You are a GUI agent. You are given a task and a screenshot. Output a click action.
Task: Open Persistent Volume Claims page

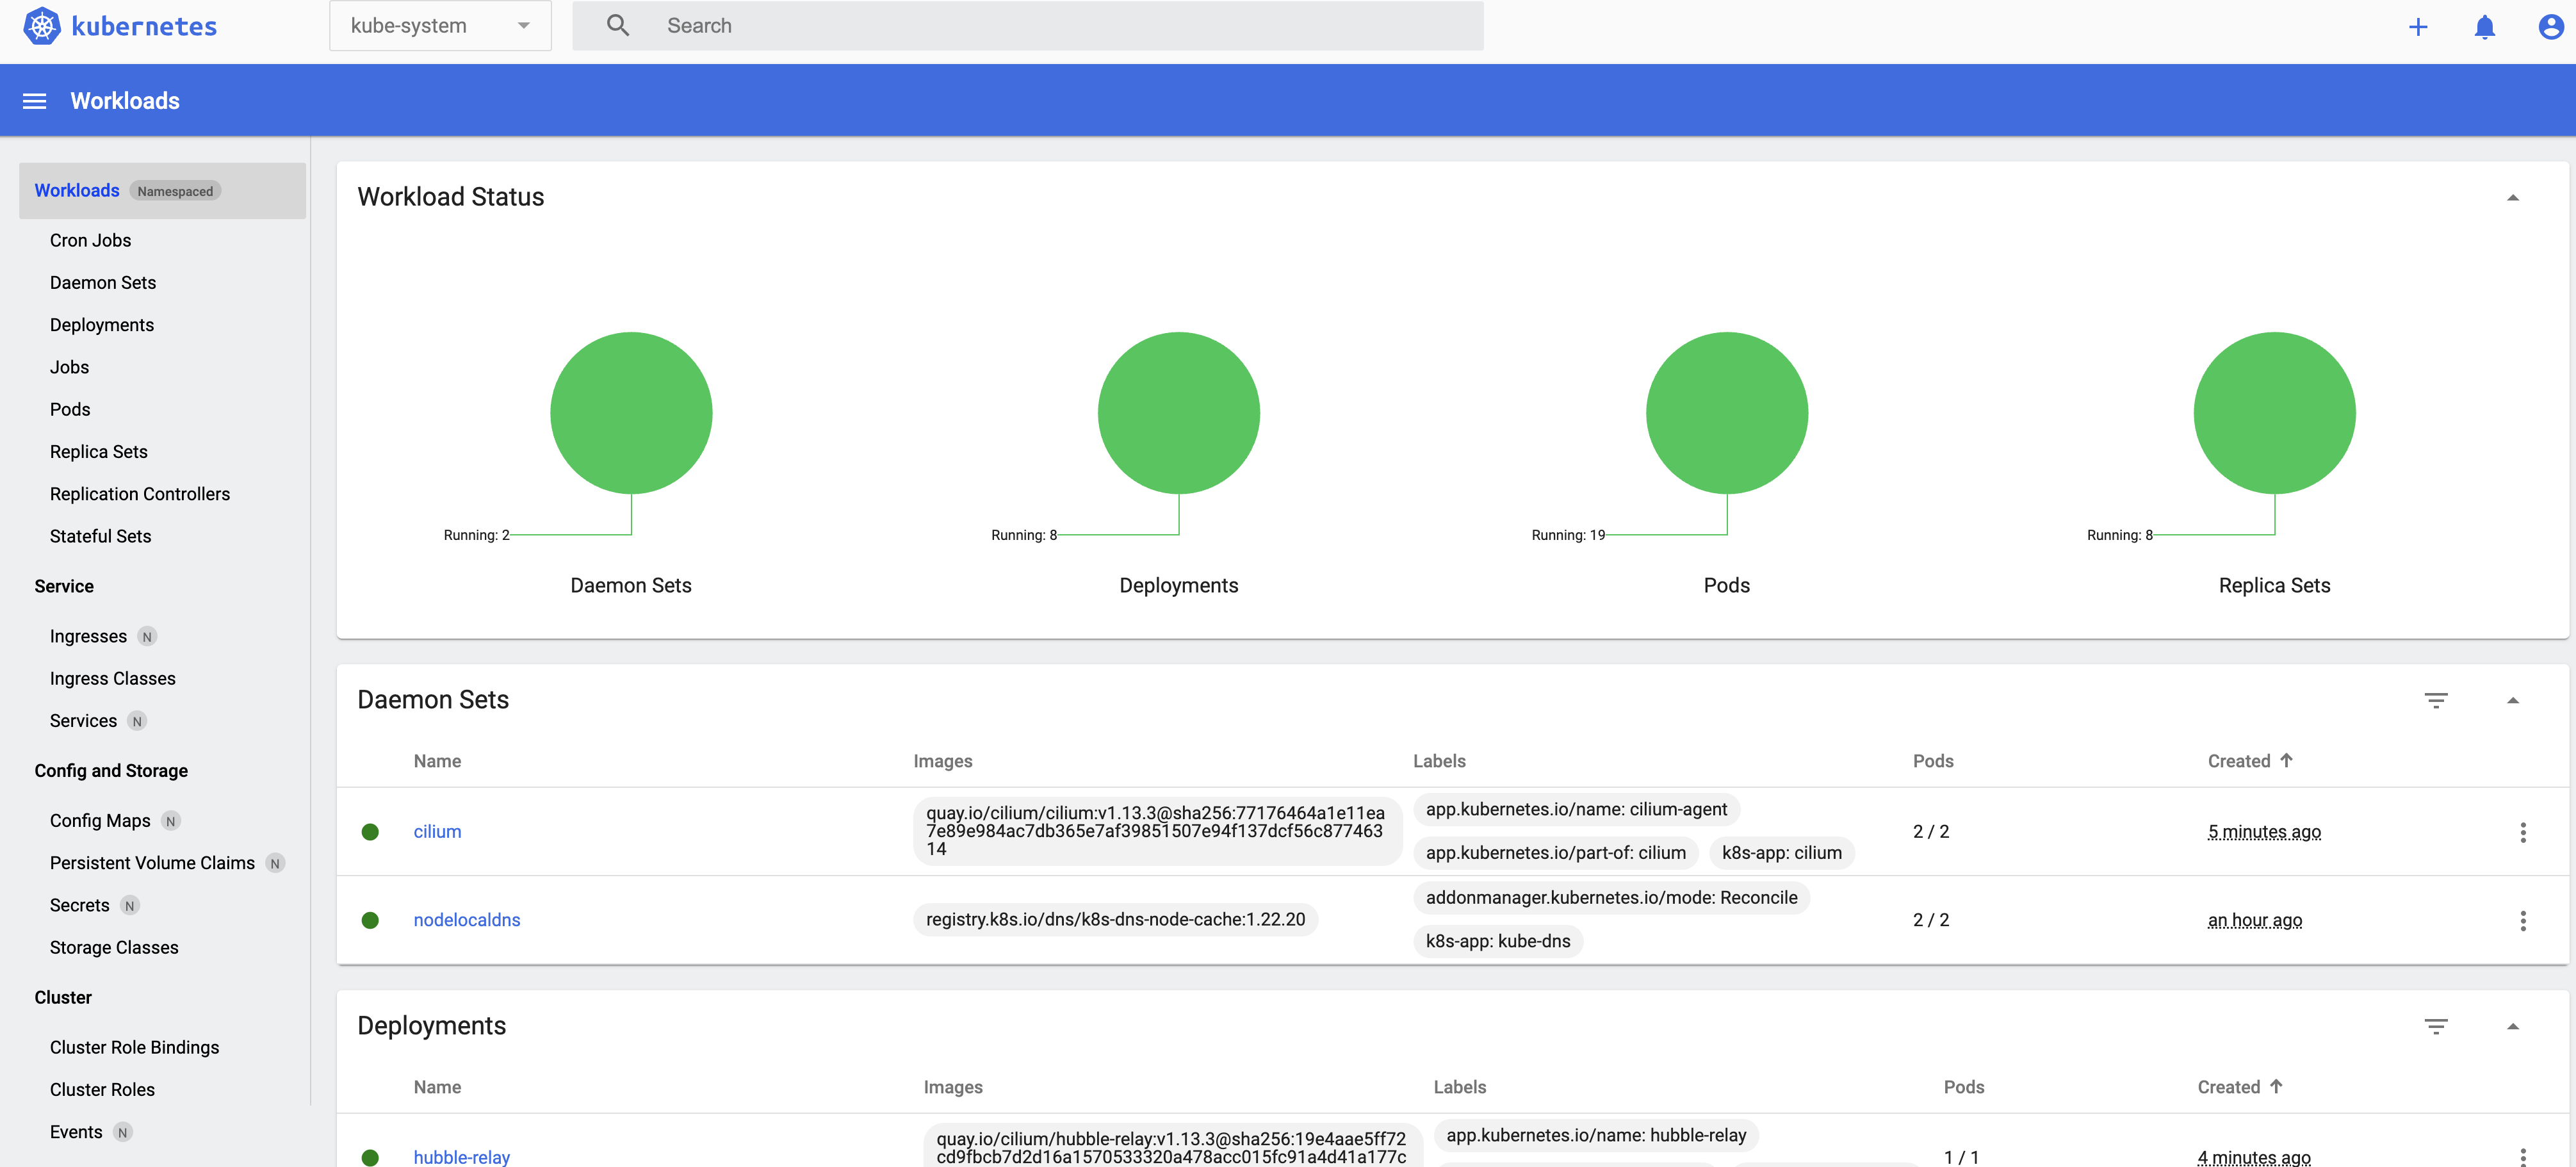click(x=152, y=863)
